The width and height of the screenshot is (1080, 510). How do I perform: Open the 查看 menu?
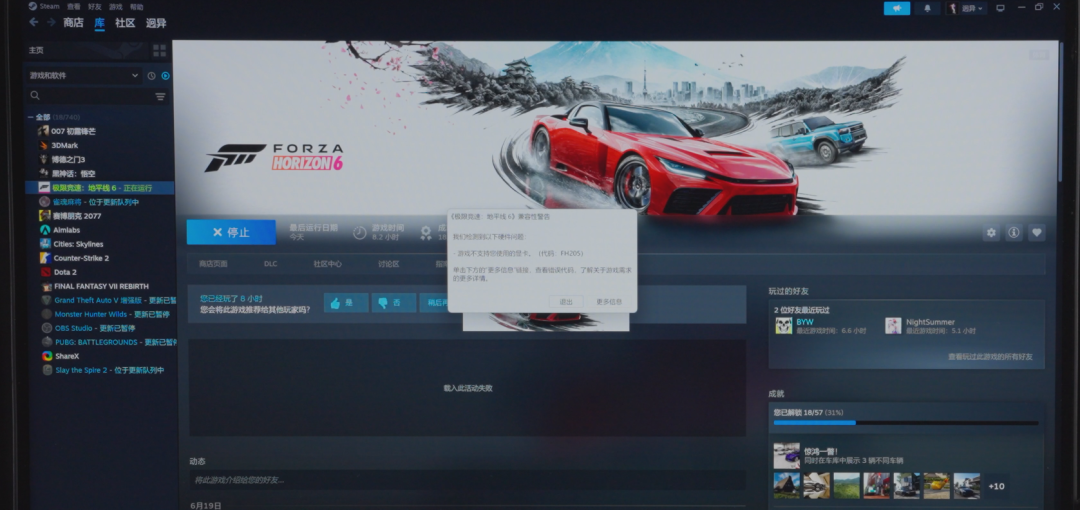(74, 7)
